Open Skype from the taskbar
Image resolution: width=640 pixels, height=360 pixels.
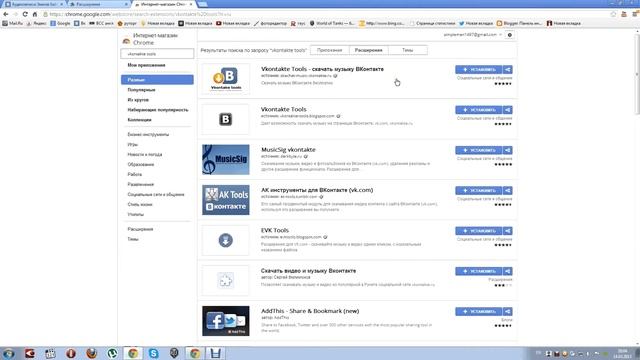point(153,353)
